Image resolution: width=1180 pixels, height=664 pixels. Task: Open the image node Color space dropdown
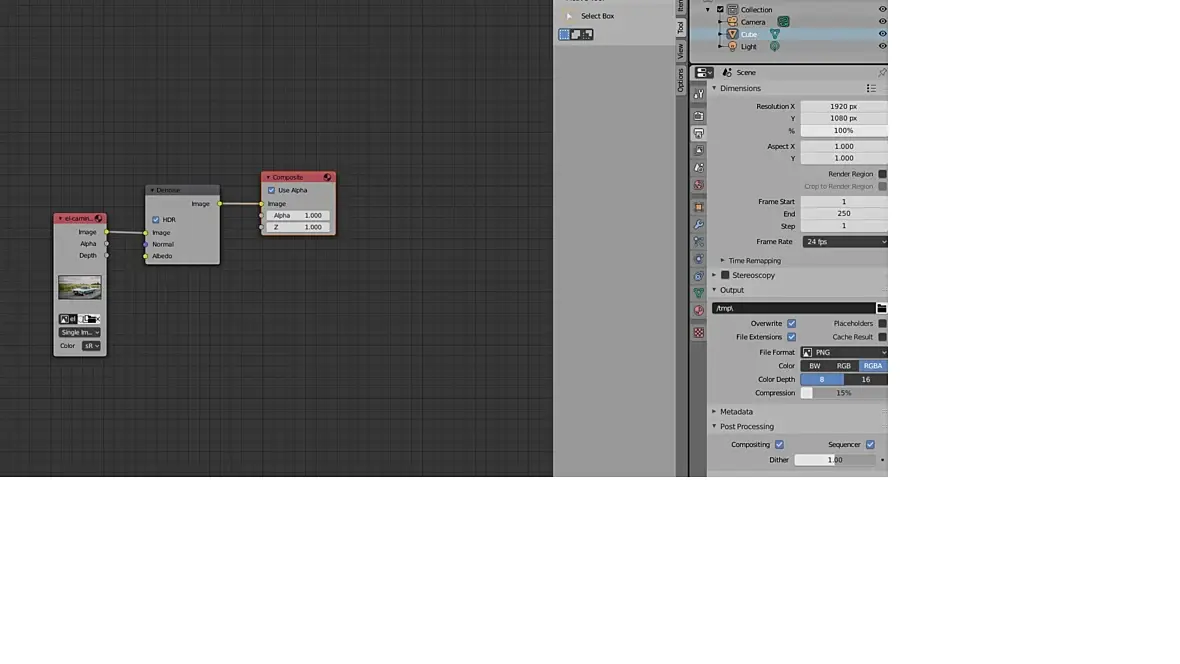point(91,346)
